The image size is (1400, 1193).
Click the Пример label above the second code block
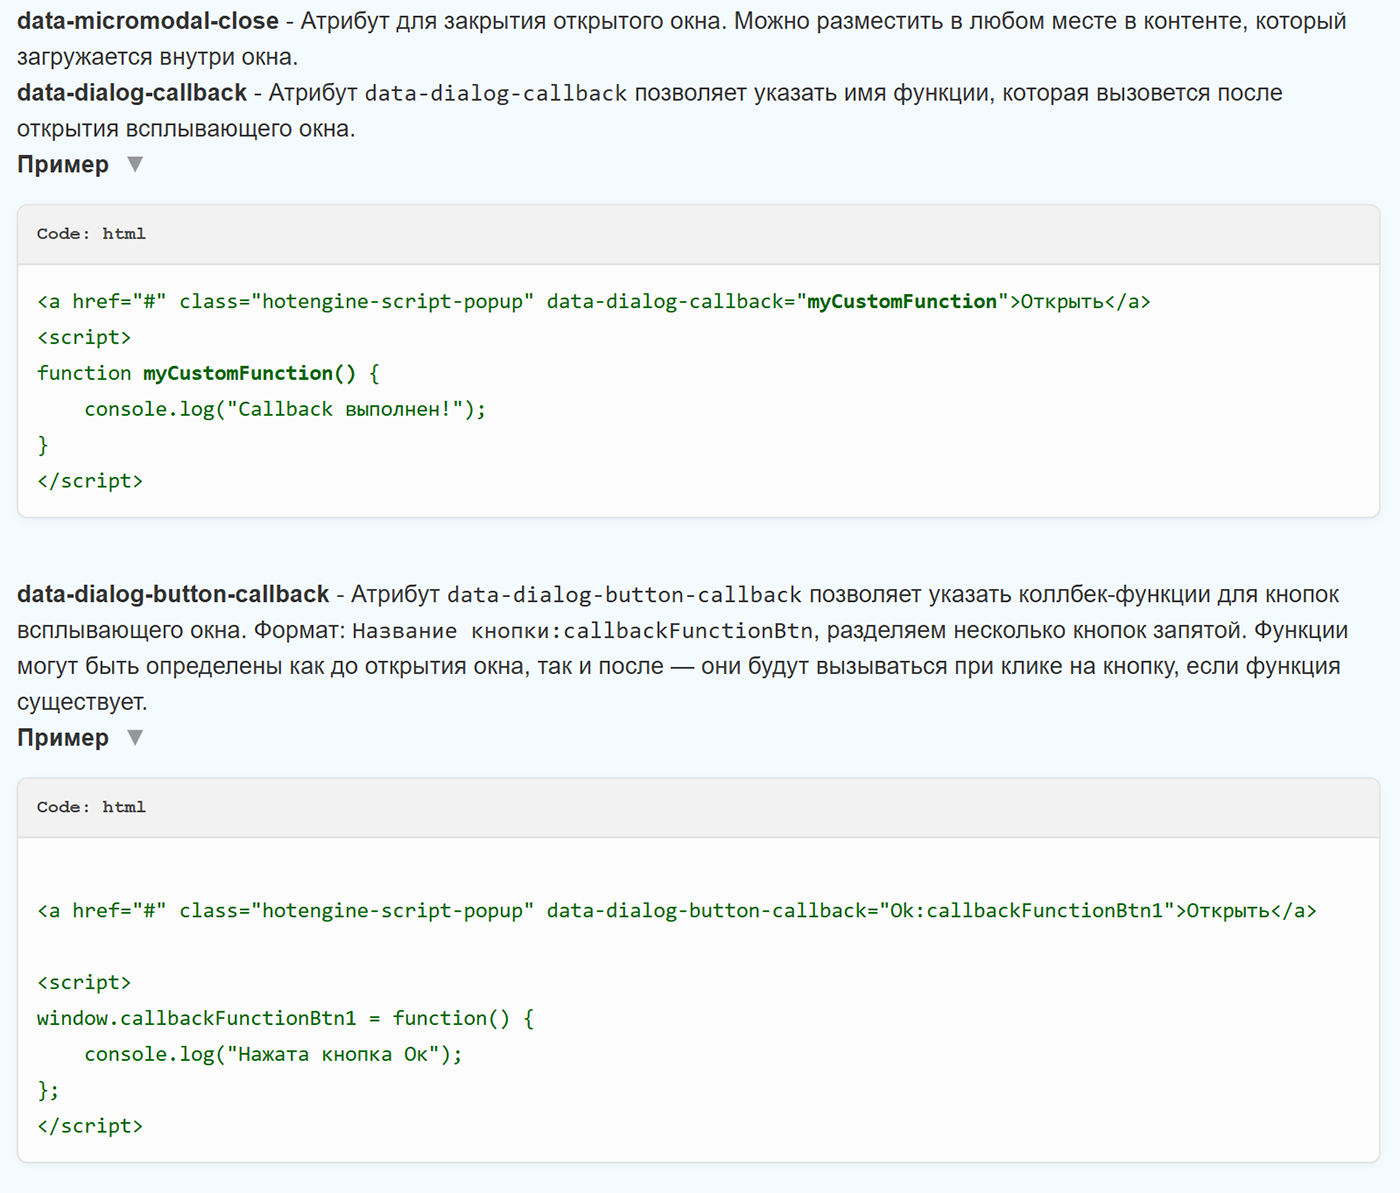coord(63,737)
